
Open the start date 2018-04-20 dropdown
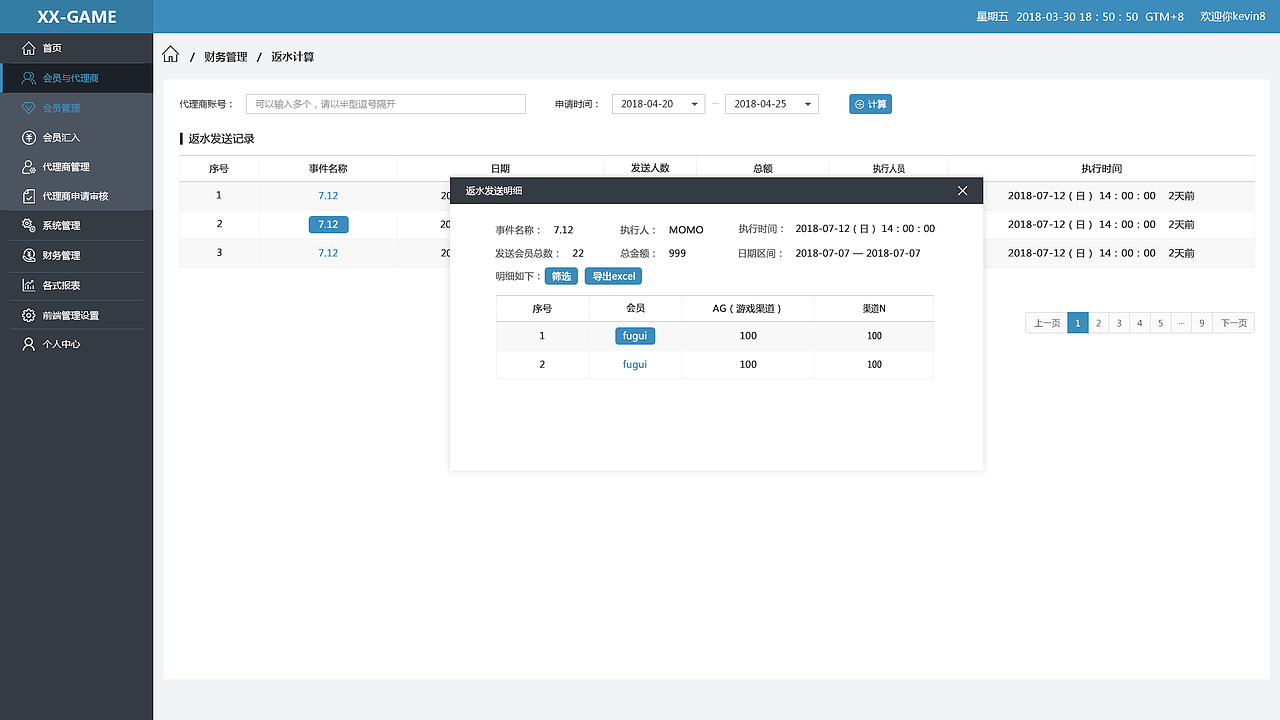[x=658, y=104]
